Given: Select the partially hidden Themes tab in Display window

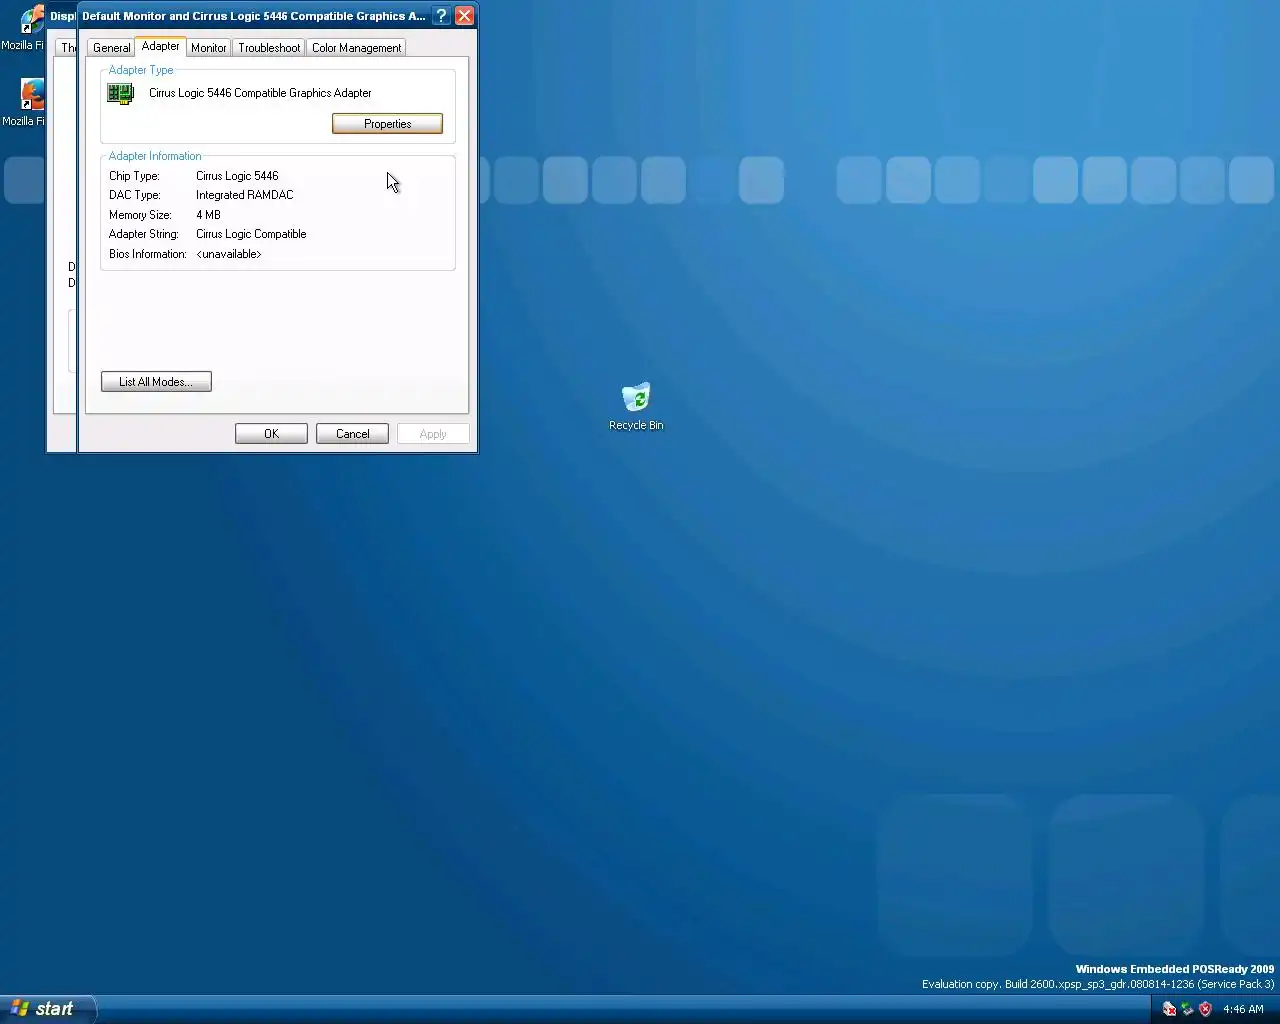Looking at the screenshot, I should (68, 48).
